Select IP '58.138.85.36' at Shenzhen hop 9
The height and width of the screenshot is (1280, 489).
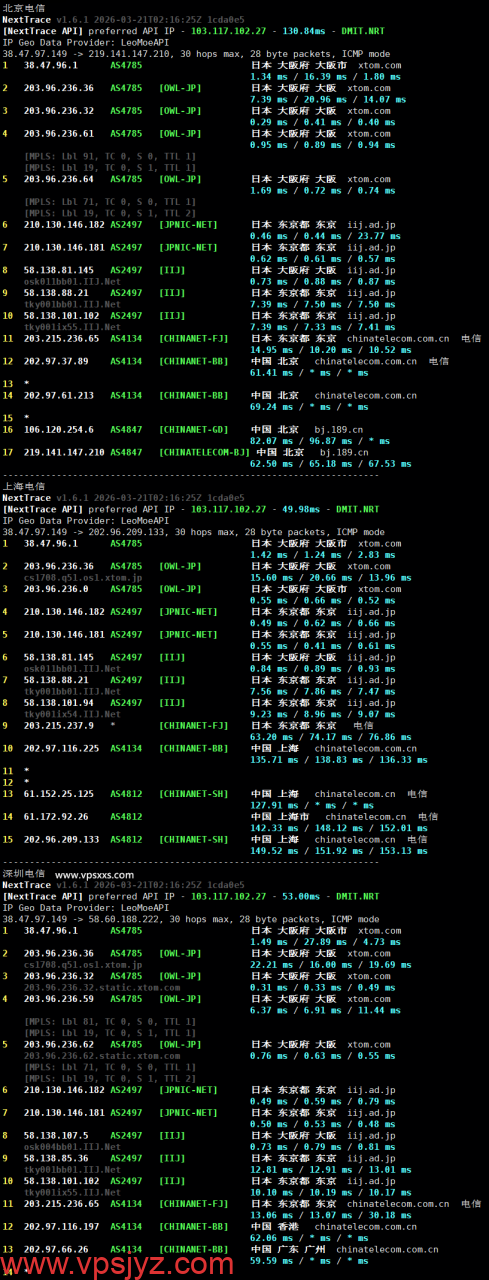[57, 1158]
